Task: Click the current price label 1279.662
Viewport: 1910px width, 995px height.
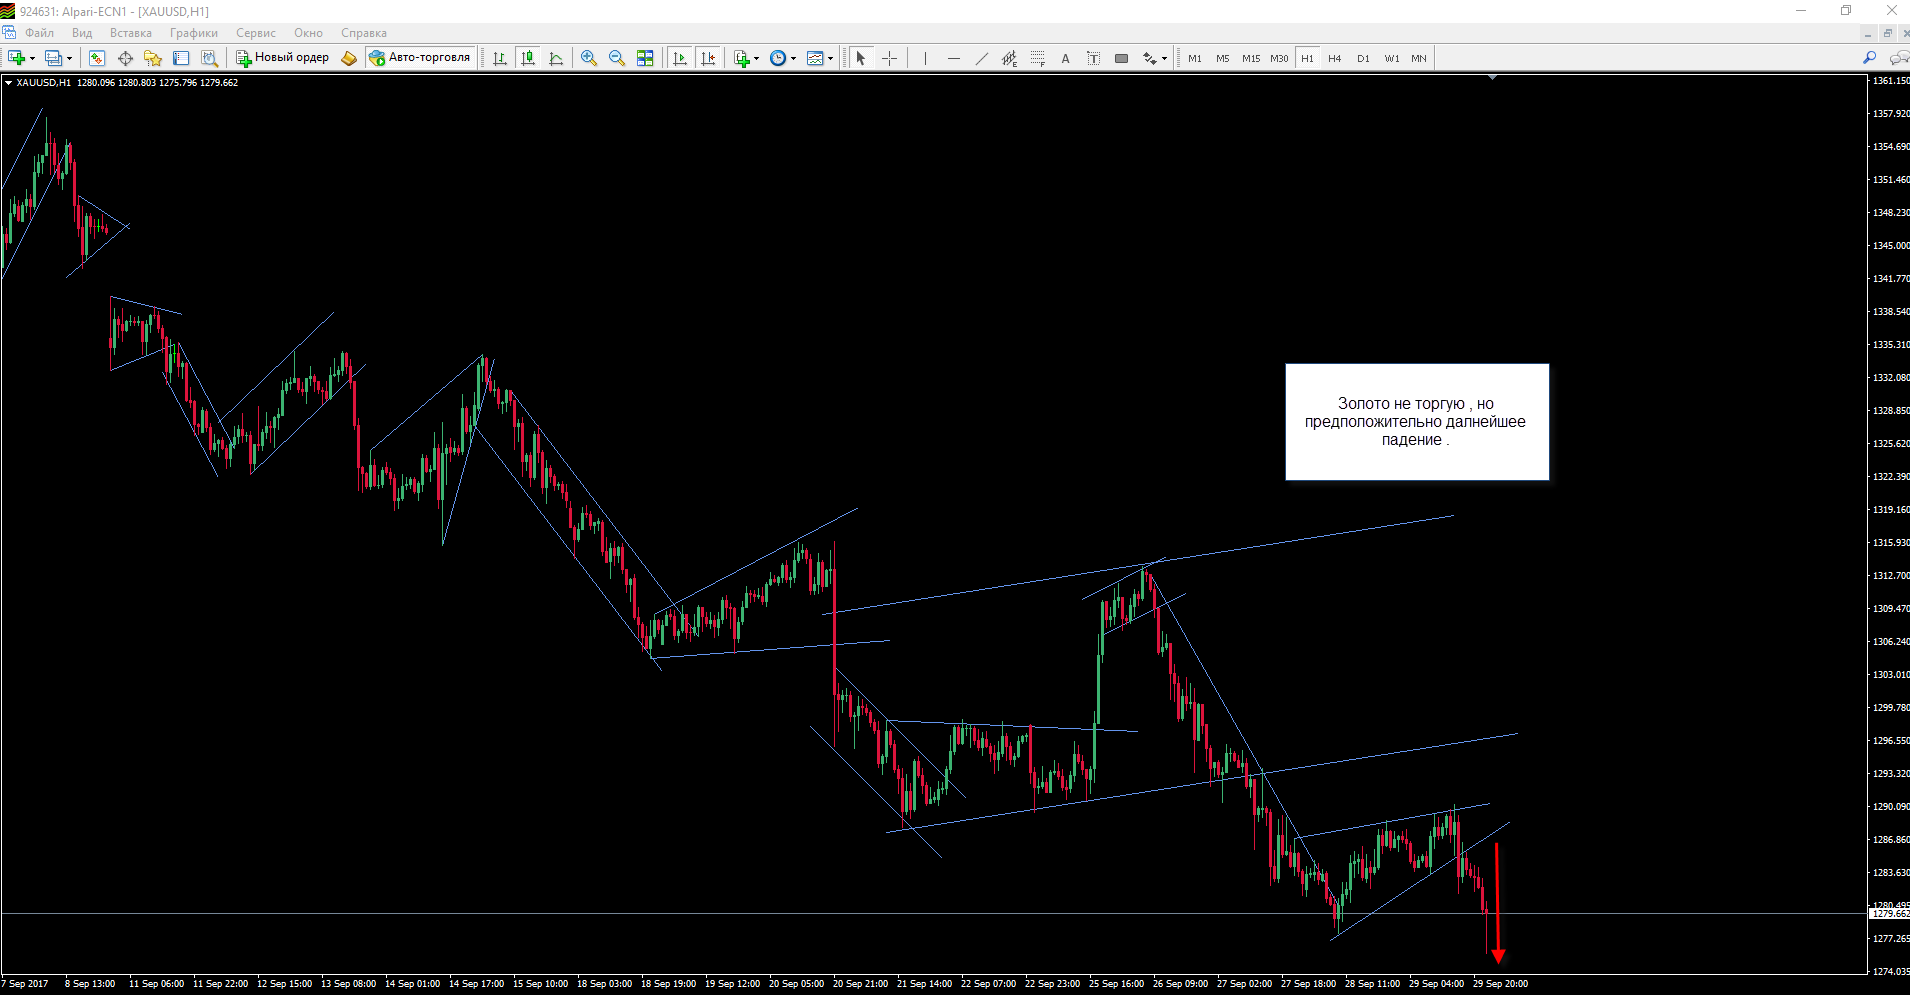Action: (1889, 914)
